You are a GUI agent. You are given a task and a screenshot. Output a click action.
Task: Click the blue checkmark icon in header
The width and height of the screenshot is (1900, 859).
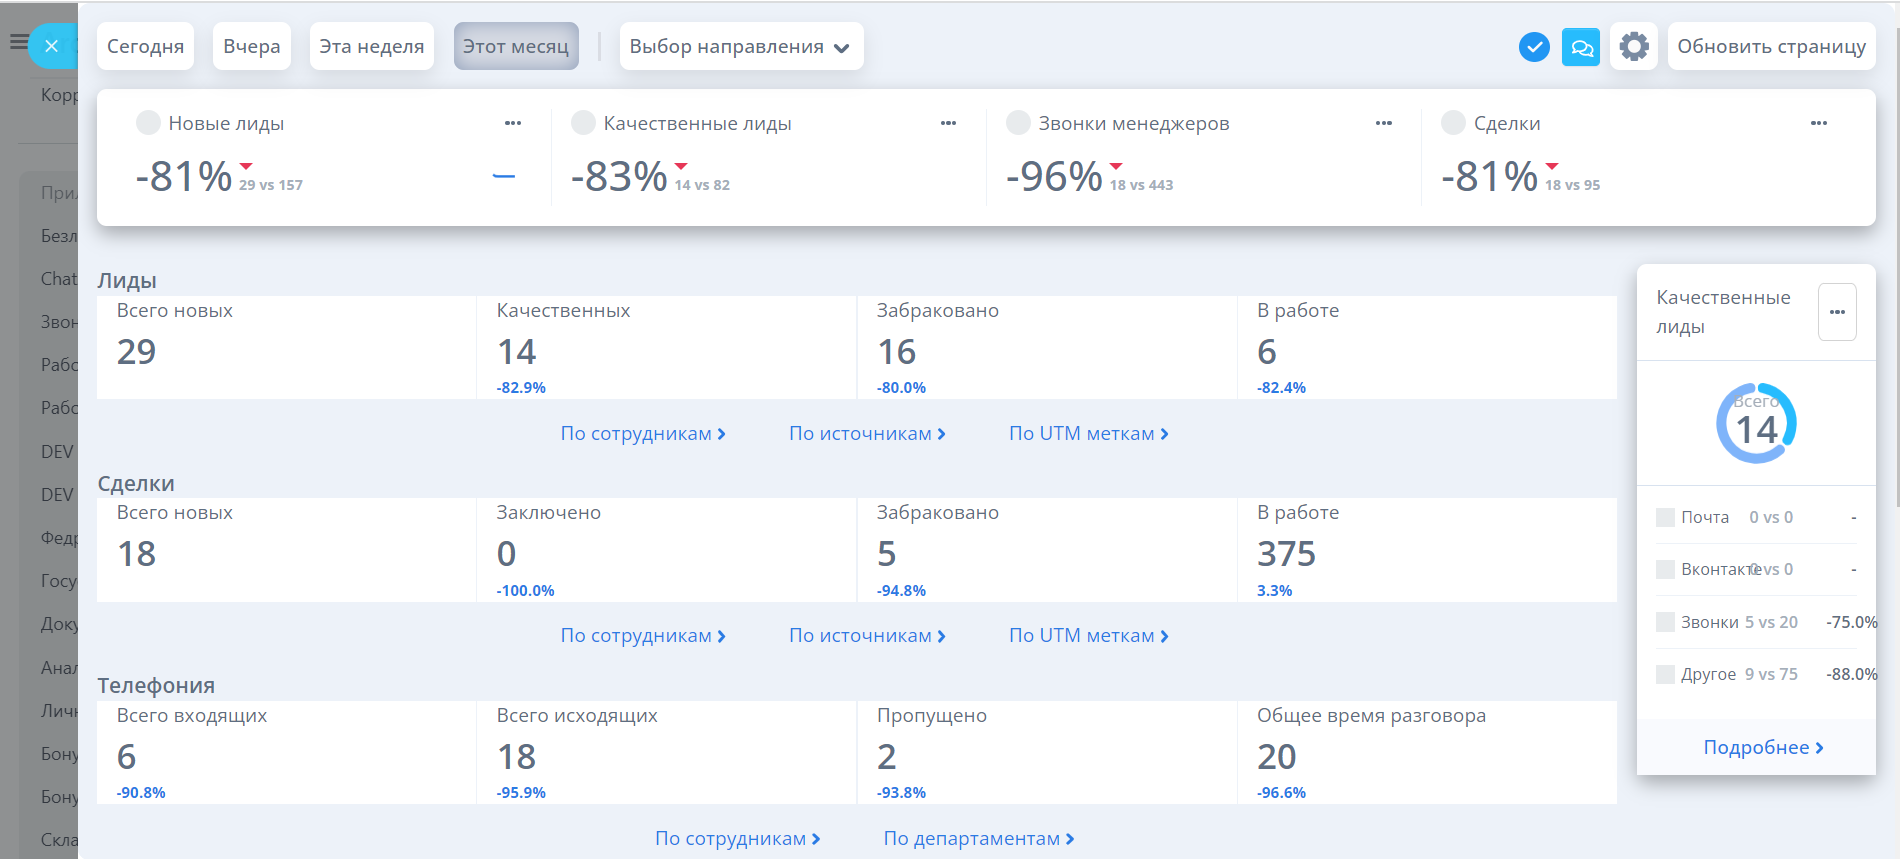[1533, 47]
